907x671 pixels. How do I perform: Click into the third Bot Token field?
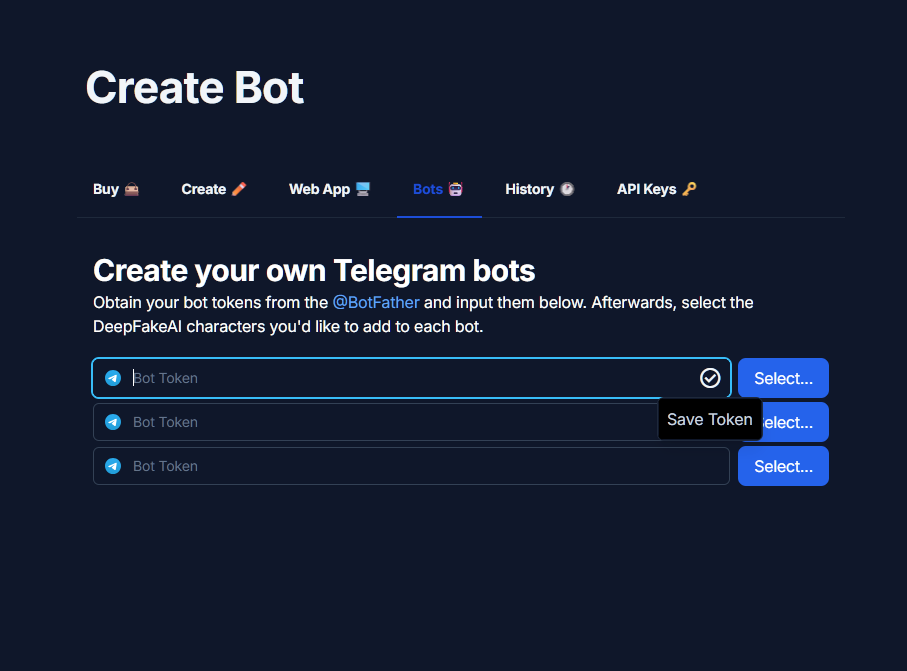[400, 466]
